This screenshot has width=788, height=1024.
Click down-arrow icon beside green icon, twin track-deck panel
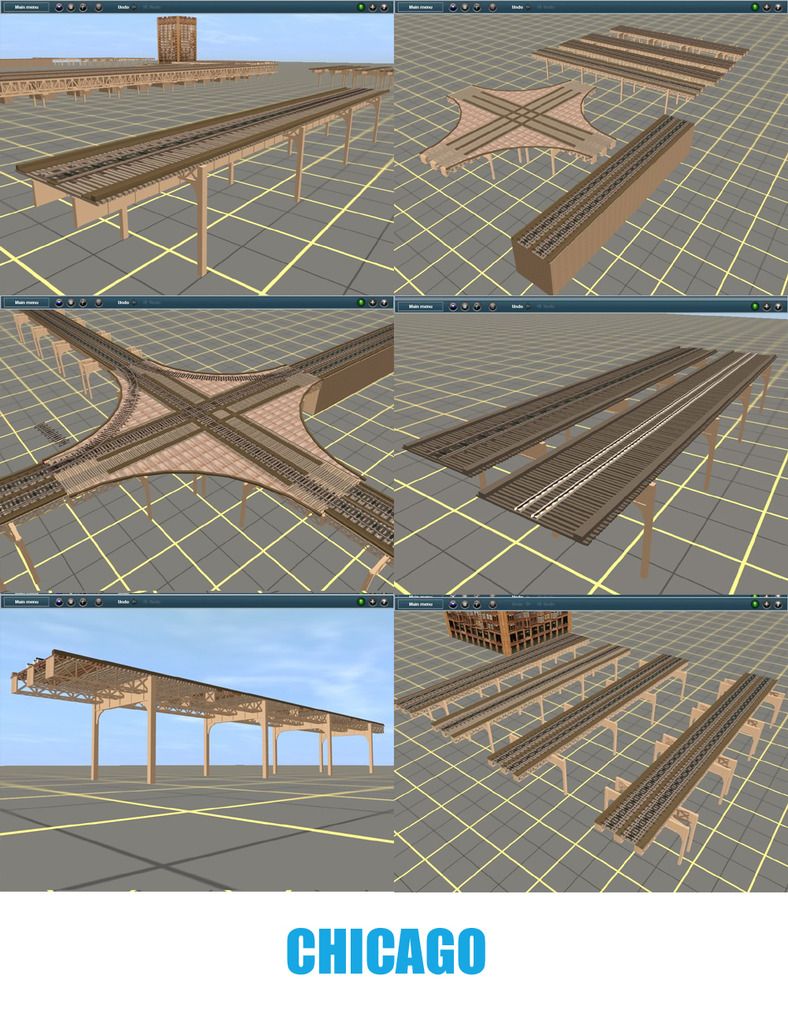(x=766, y=306)
